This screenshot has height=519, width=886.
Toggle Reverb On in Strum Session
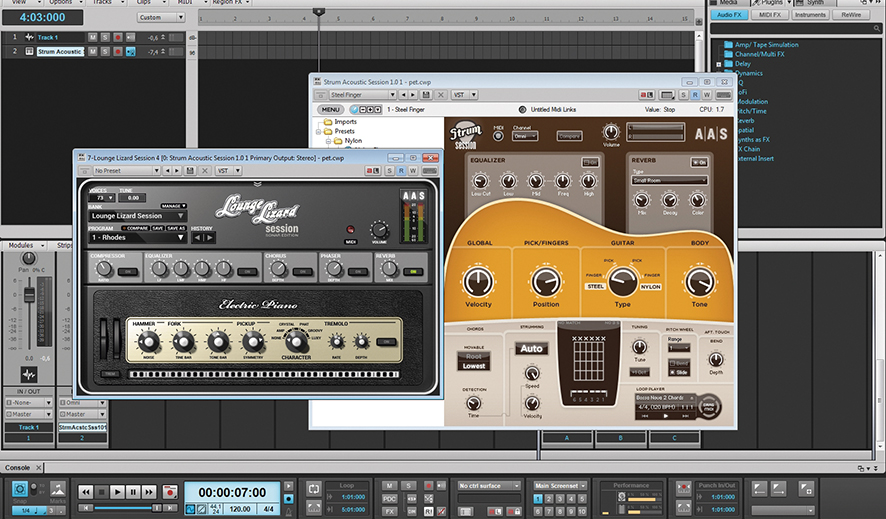(700, 163)
